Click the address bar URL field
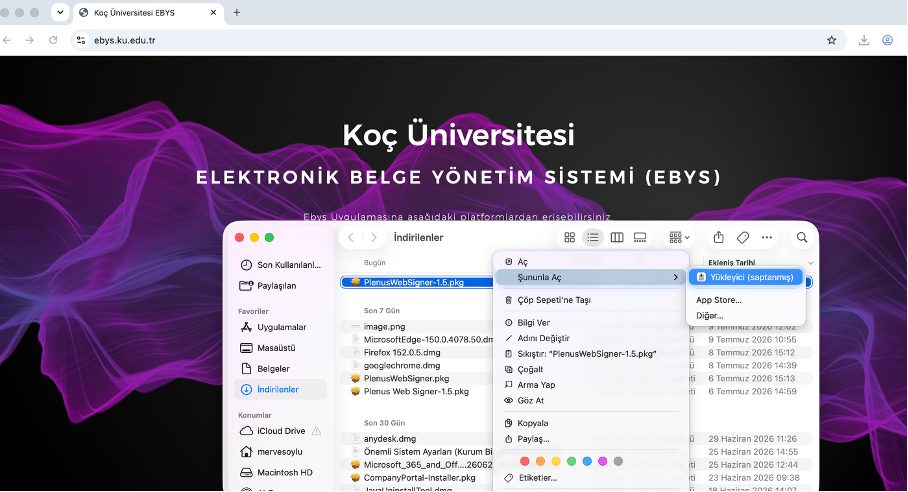 point(457,40)
